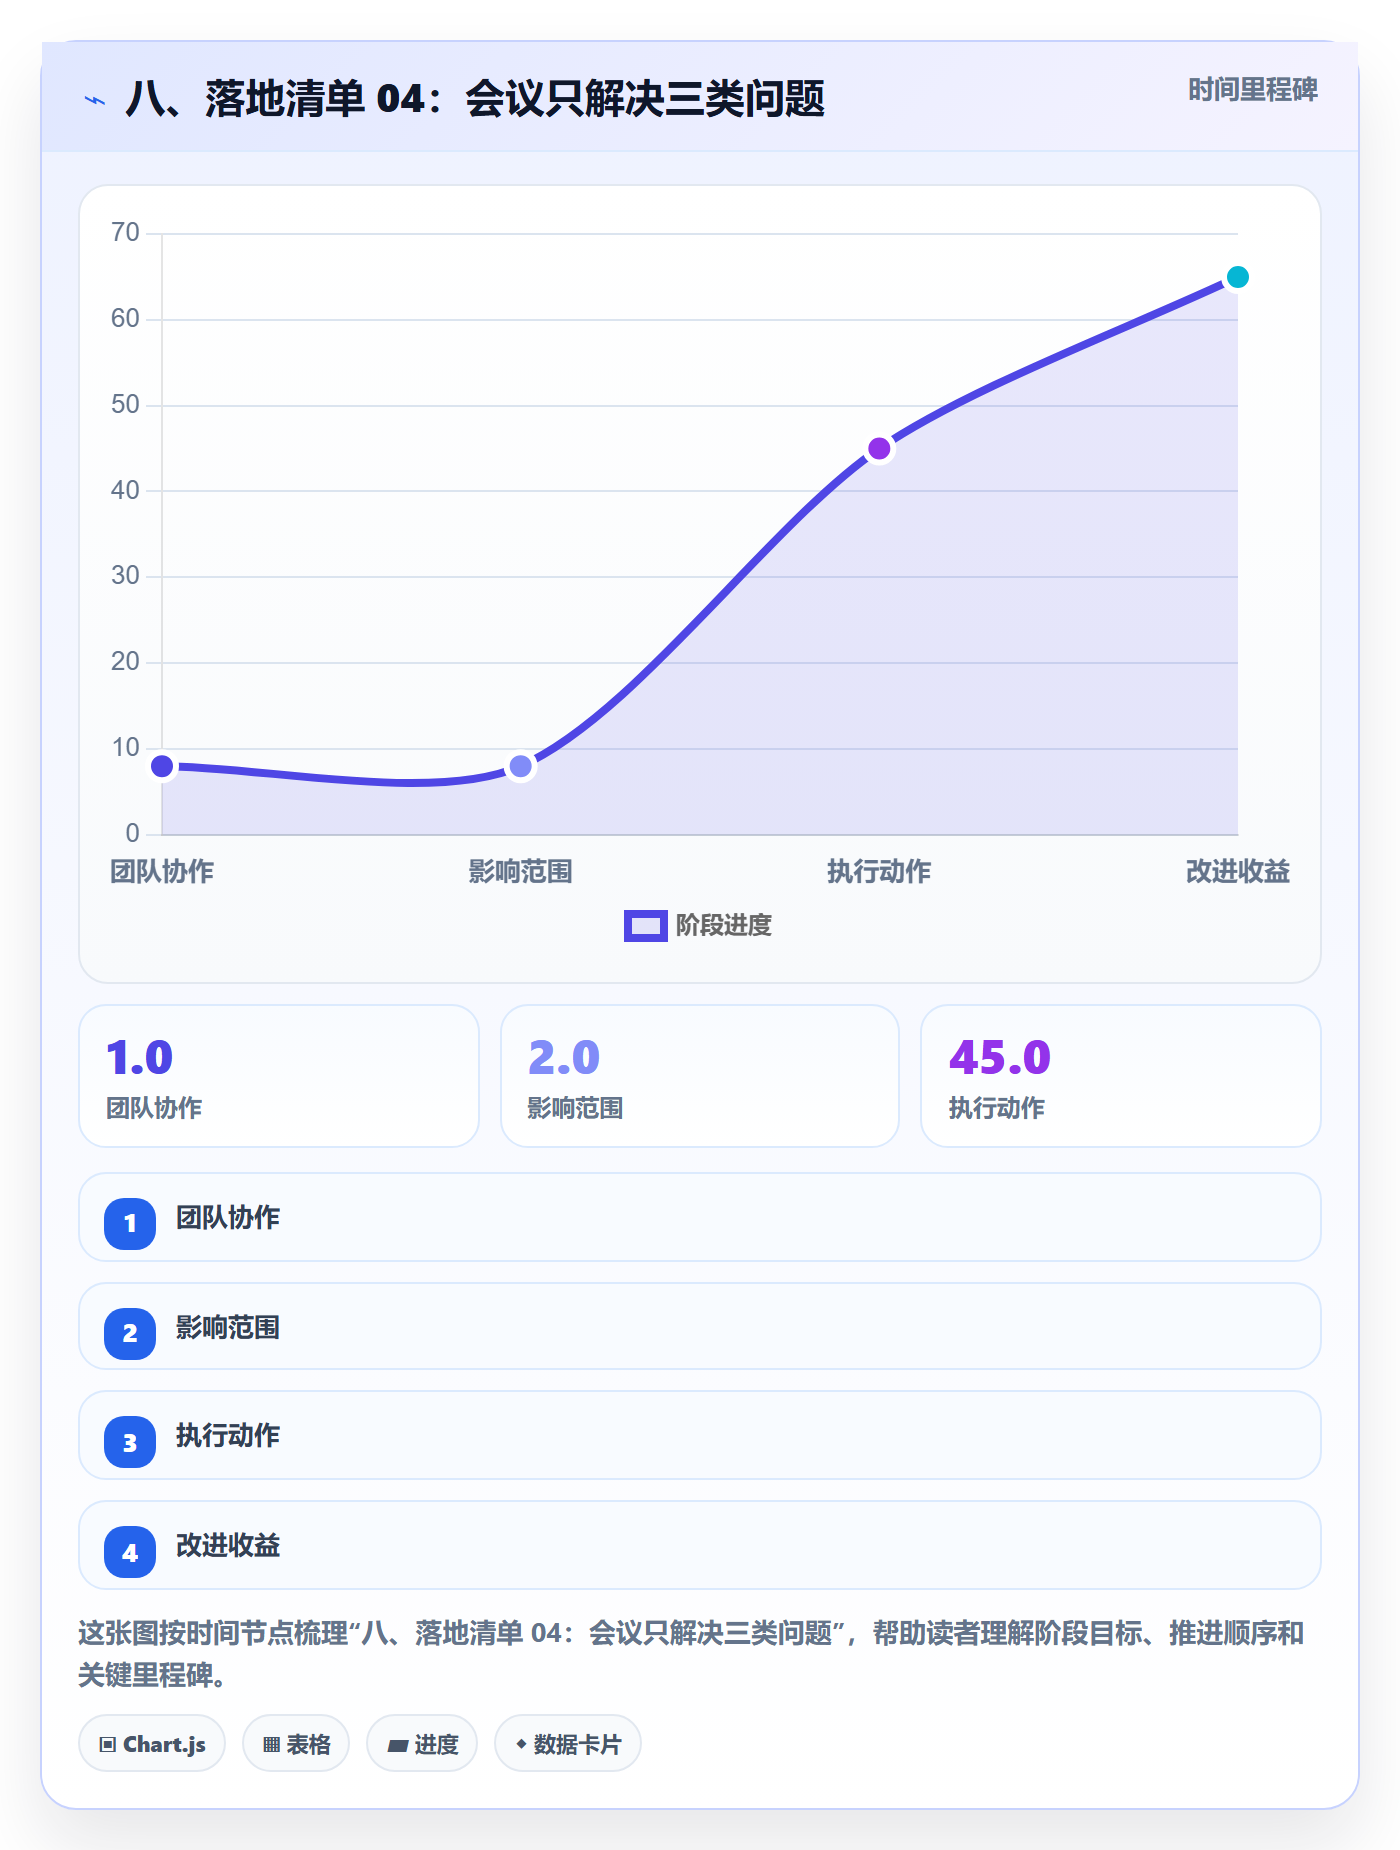Click the 进度 tag chip
1400x1850 pixels.
tap(422, 1743)
